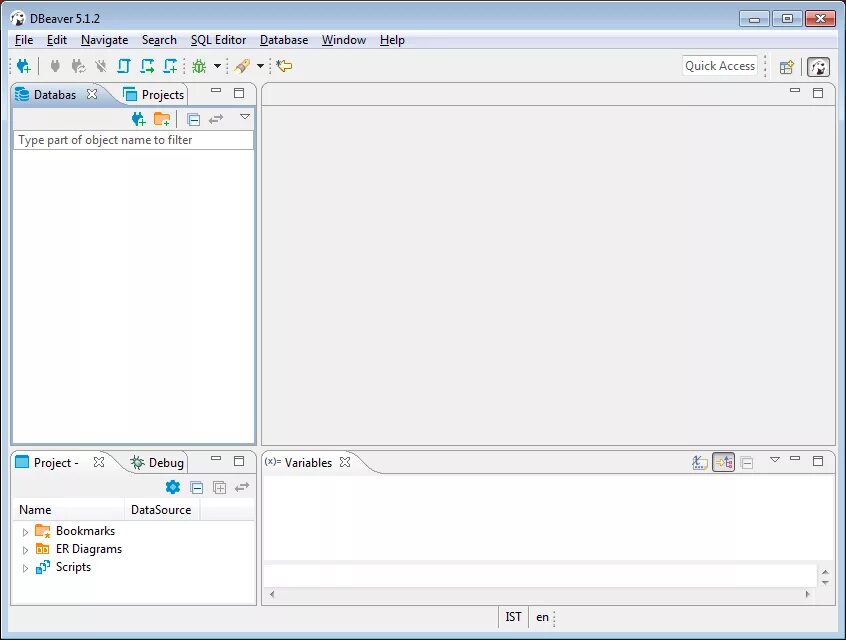Click the New Connection plug icon in main toolbar
This screenshot has height=640, width=846.
(23, 66)
